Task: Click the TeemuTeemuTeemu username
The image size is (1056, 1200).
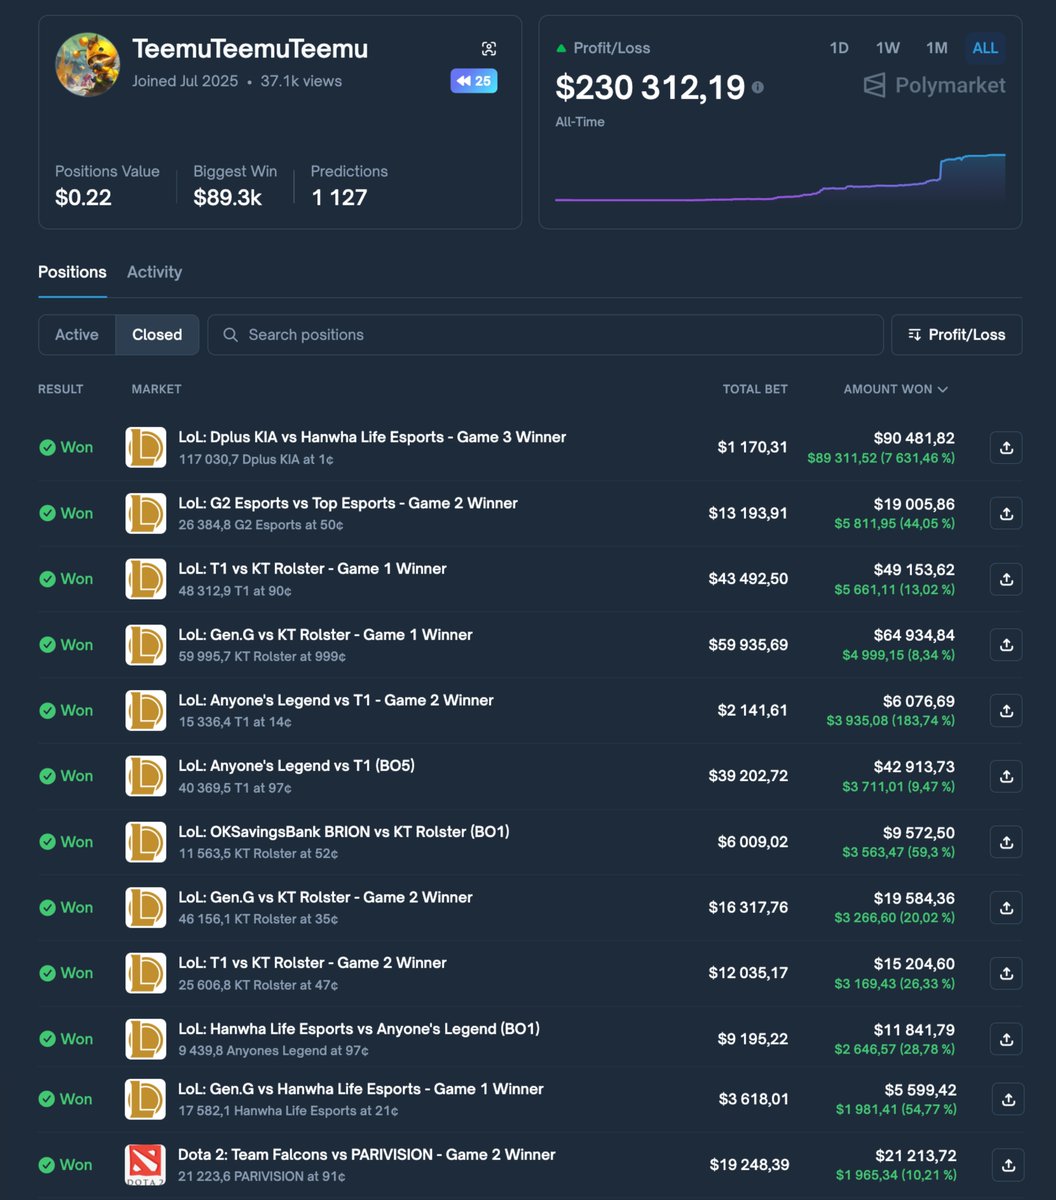Action: coord(250,49)
